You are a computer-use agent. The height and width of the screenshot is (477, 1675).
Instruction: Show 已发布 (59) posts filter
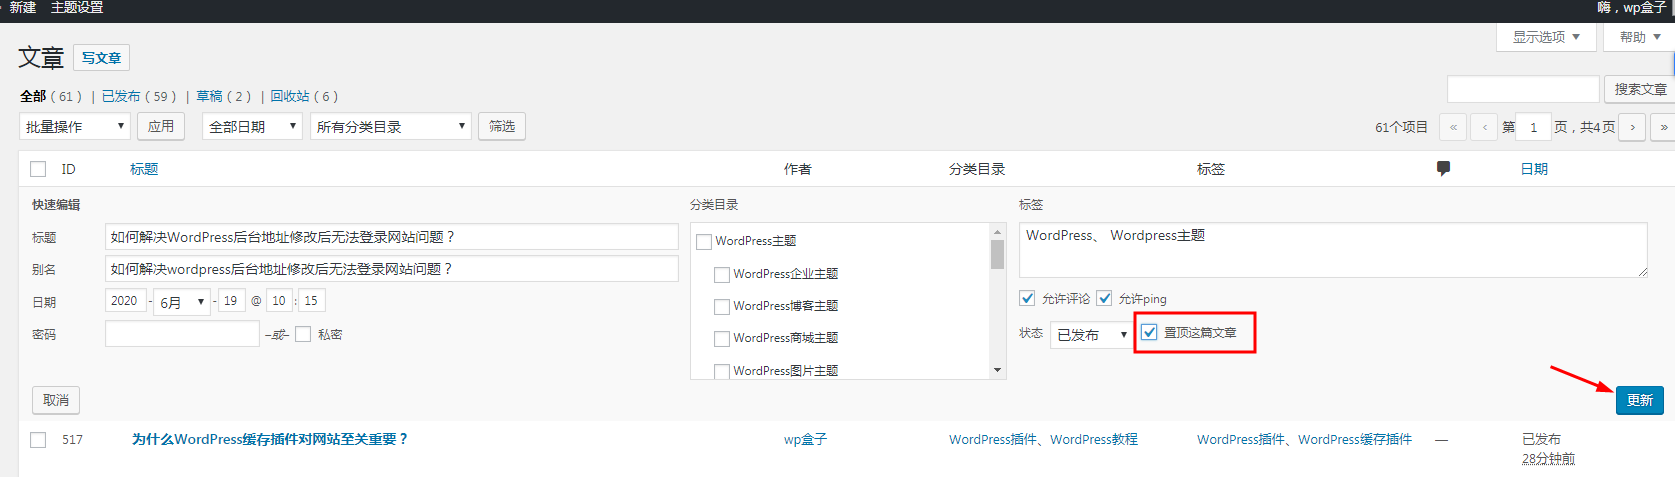pyautogui.click(x=139, y=96)
